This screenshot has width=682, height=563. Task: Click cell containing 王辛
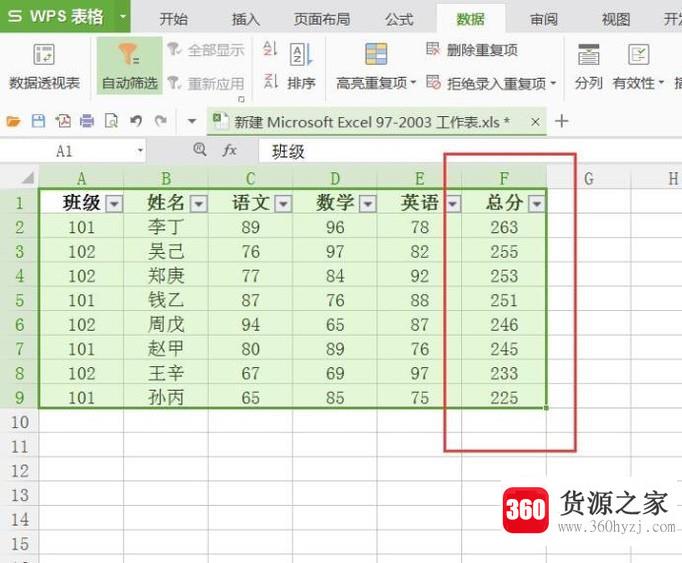tap(166, 373)
